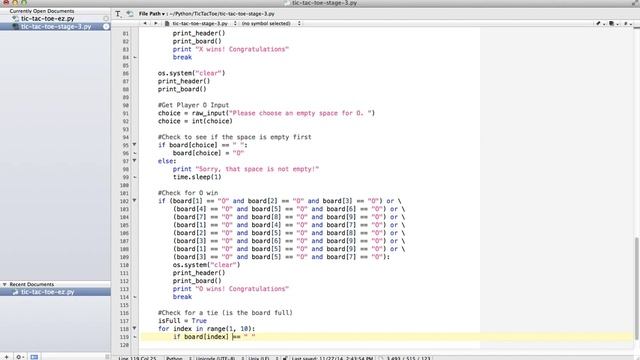Click the lock icon in the status bar
The image size is (640, 360).
pyautogui.click(x=285, y=358)
